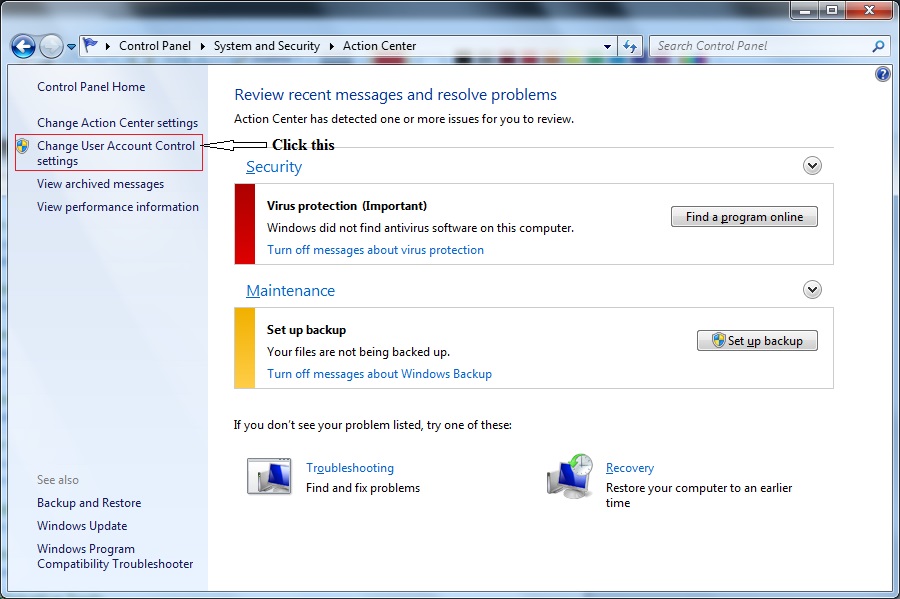Click the Set up backup bold heading text
The image size is (900, 599).
(307, 329)
